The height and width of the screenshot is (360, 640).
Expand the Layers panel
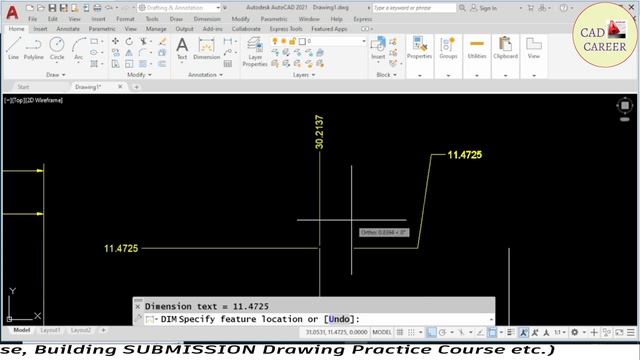click(304, 75)
